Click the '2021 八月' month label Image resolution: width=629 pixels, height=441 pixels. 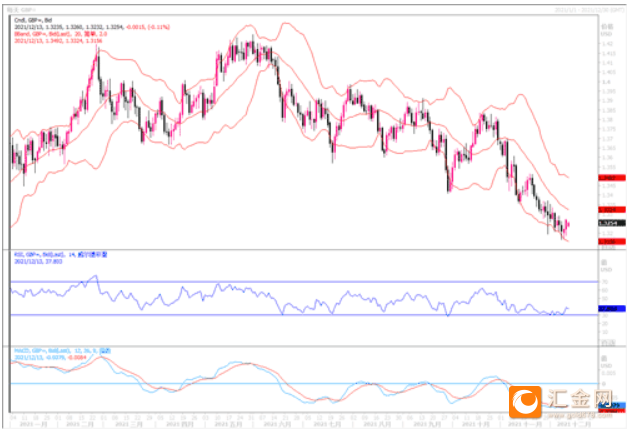pos(377,424)
